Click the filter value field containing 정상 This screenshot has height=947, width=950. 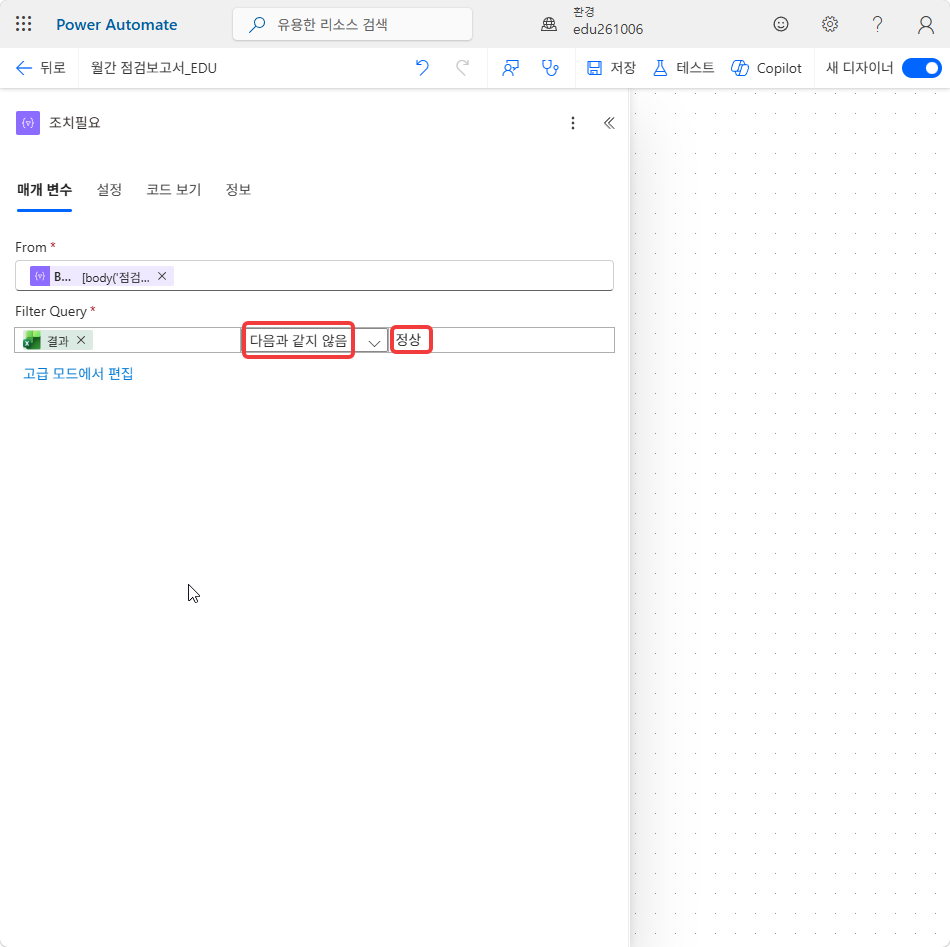(502, 340)
